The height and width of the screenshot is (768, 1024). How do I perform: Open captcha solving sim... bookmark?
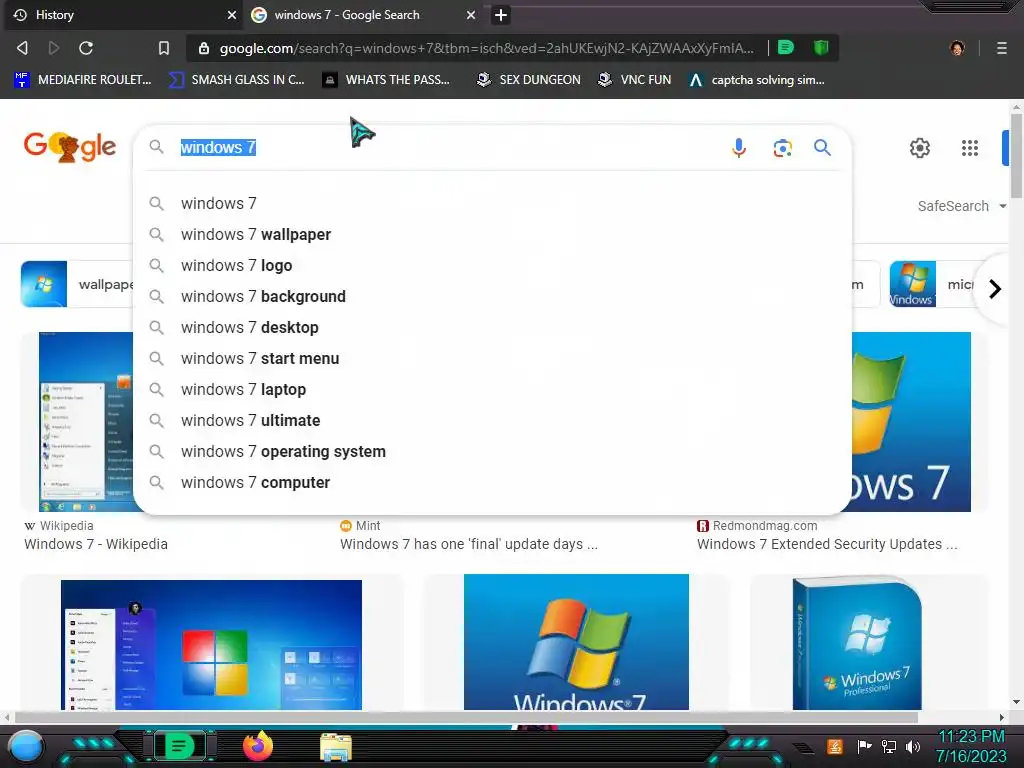[x=757, y=80]
